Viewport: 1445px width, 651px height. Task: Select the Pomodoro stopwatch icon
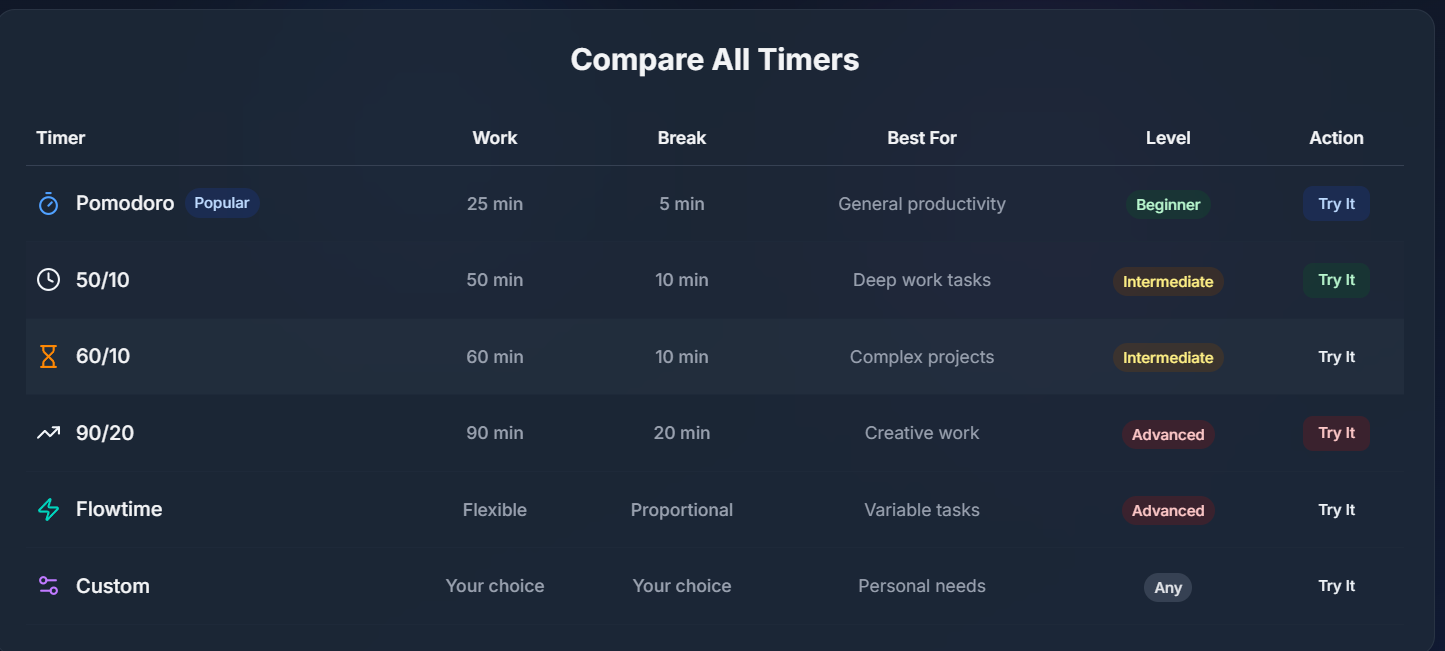click(x=48, y=203)
